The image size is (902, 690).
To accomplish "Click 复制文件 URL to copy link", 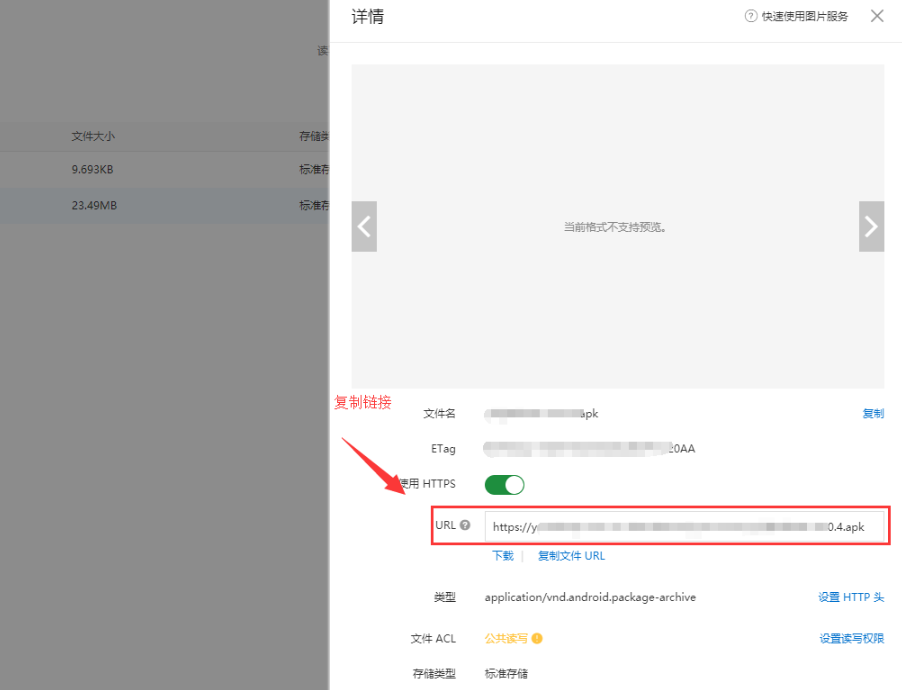I will click(x=571, y=556).
